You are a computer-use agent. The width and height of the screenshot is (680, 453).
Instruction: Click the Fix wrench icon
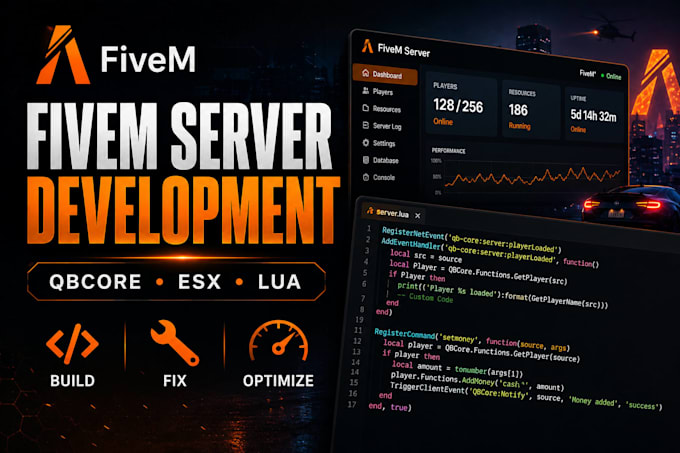(175, 343)
